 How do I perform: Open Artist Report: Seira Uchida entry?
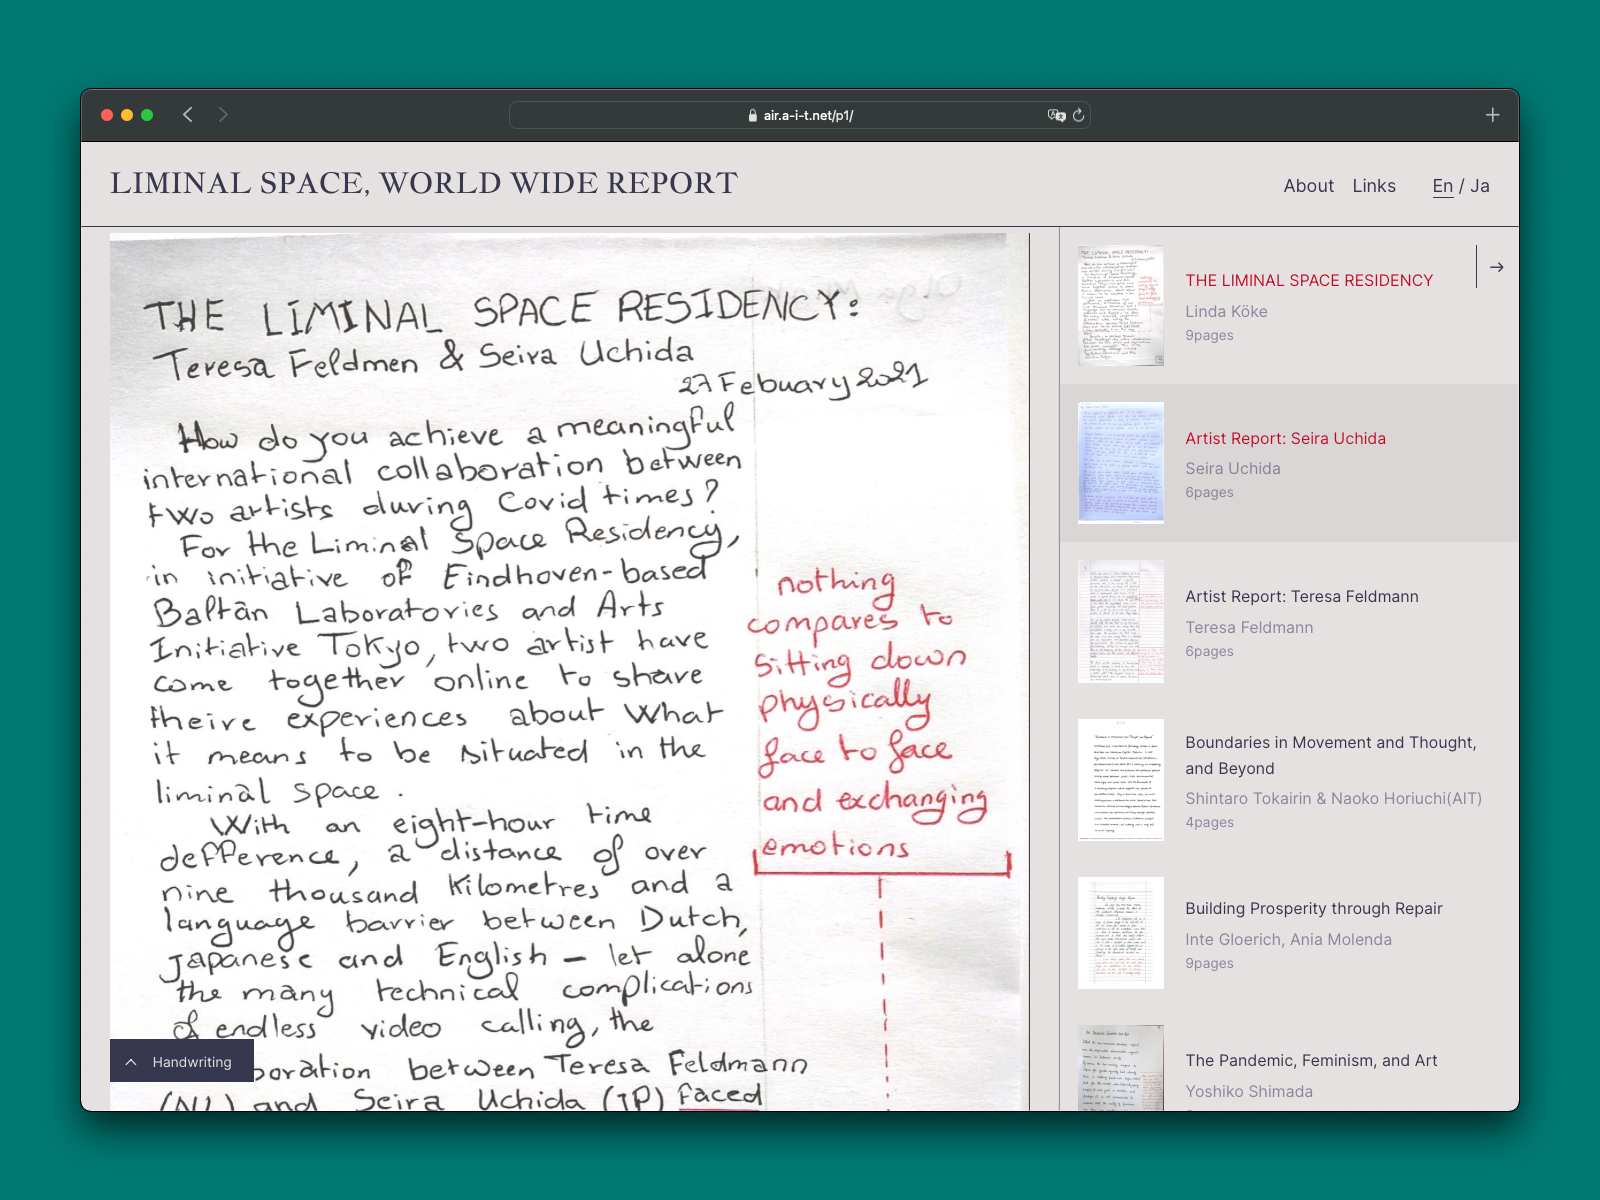[x=1285, y=439]
